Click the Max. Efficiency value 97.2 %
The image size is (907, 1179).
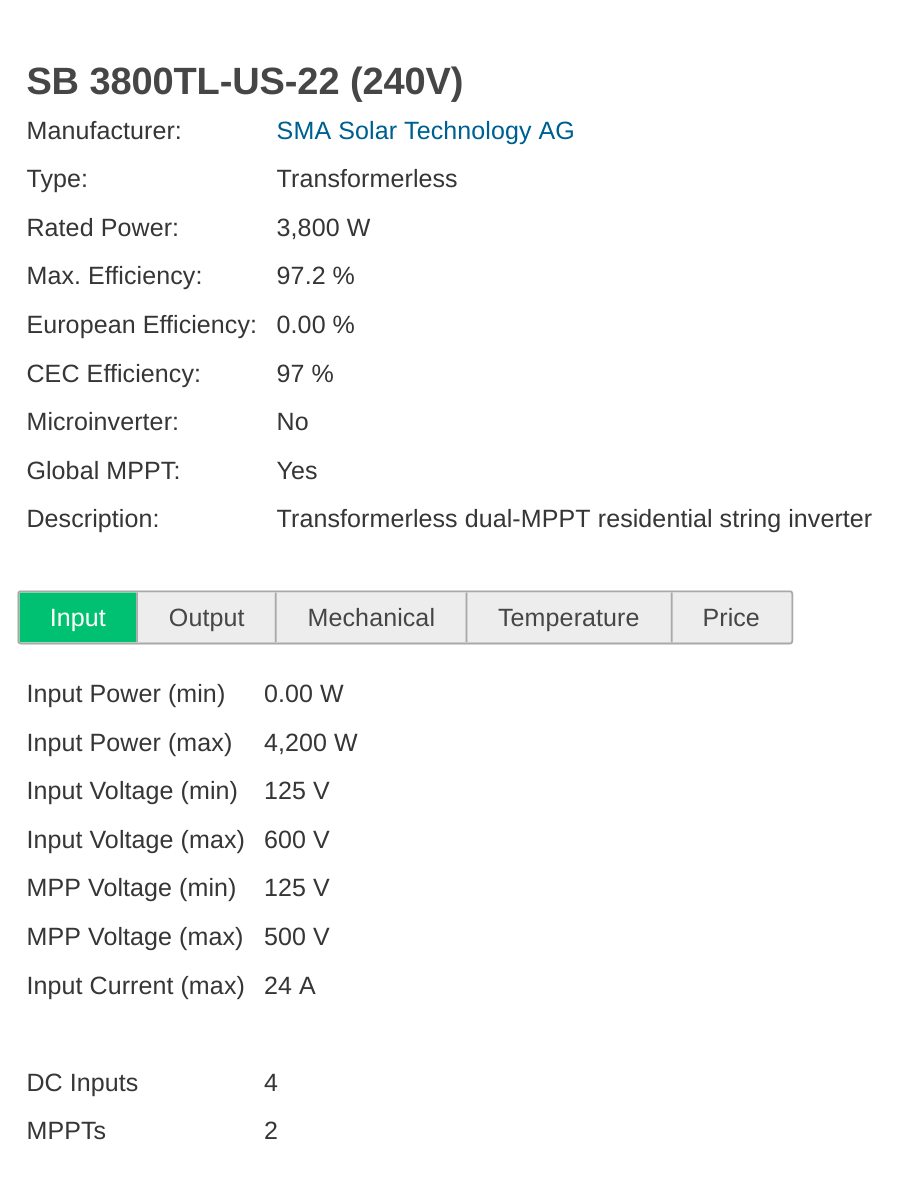315,276
